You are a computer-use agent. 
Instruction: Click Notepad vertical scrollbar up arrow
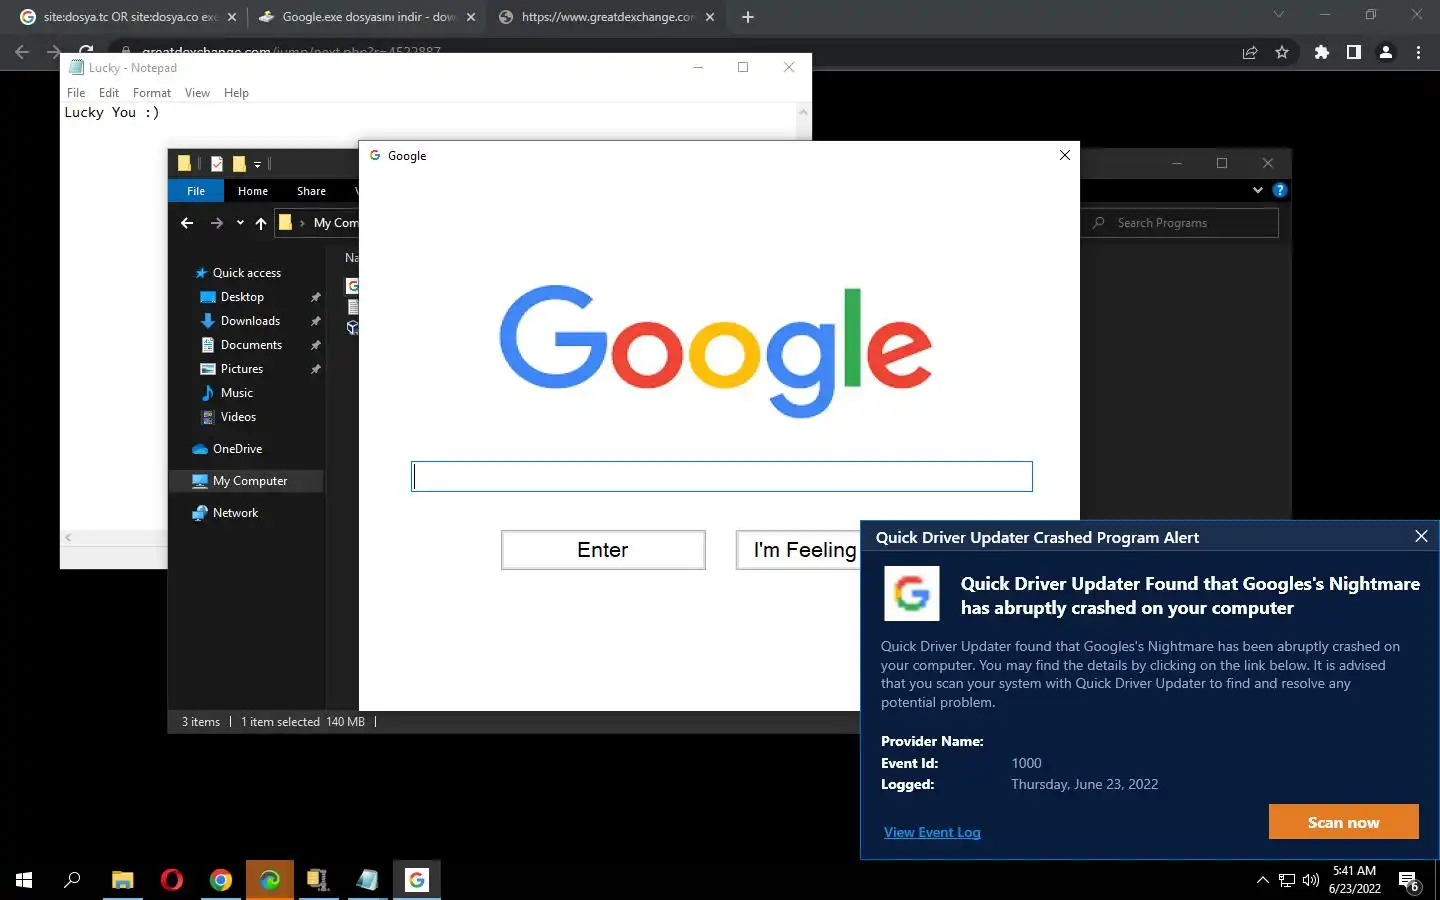tap(803, 112)
